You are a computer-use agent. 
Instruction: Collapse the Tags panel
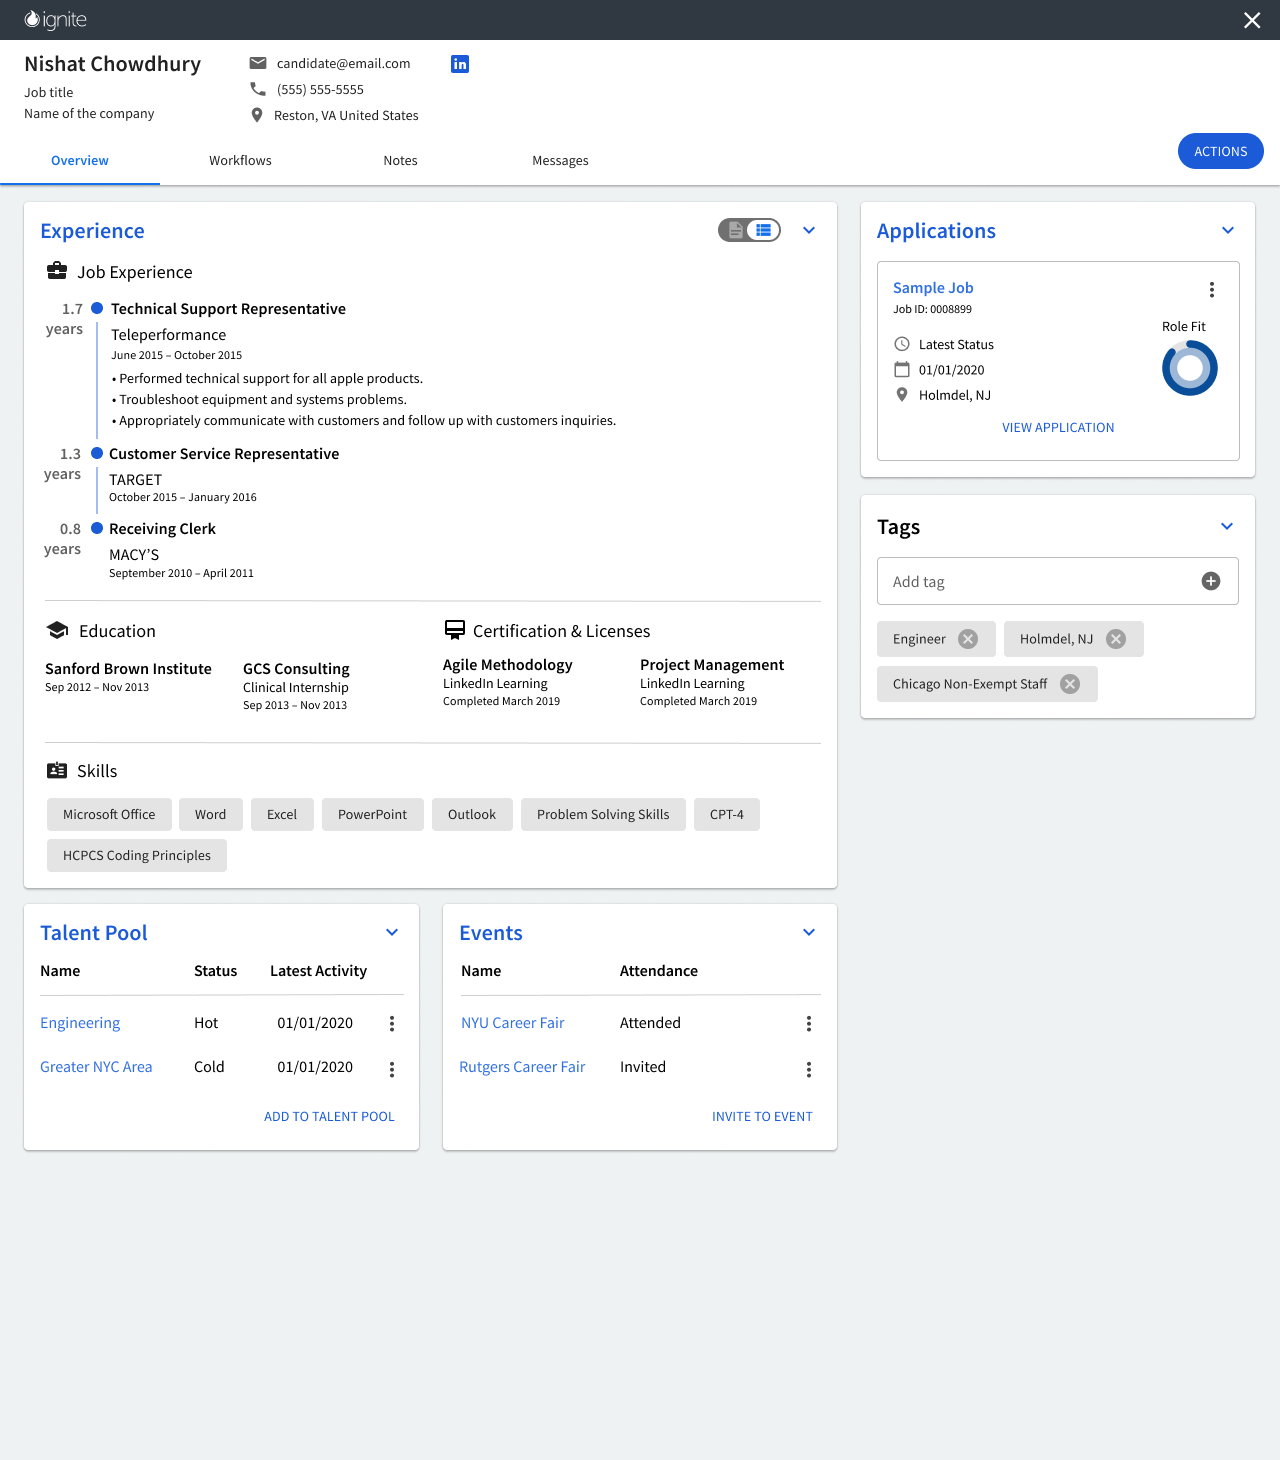point(1227,526)
